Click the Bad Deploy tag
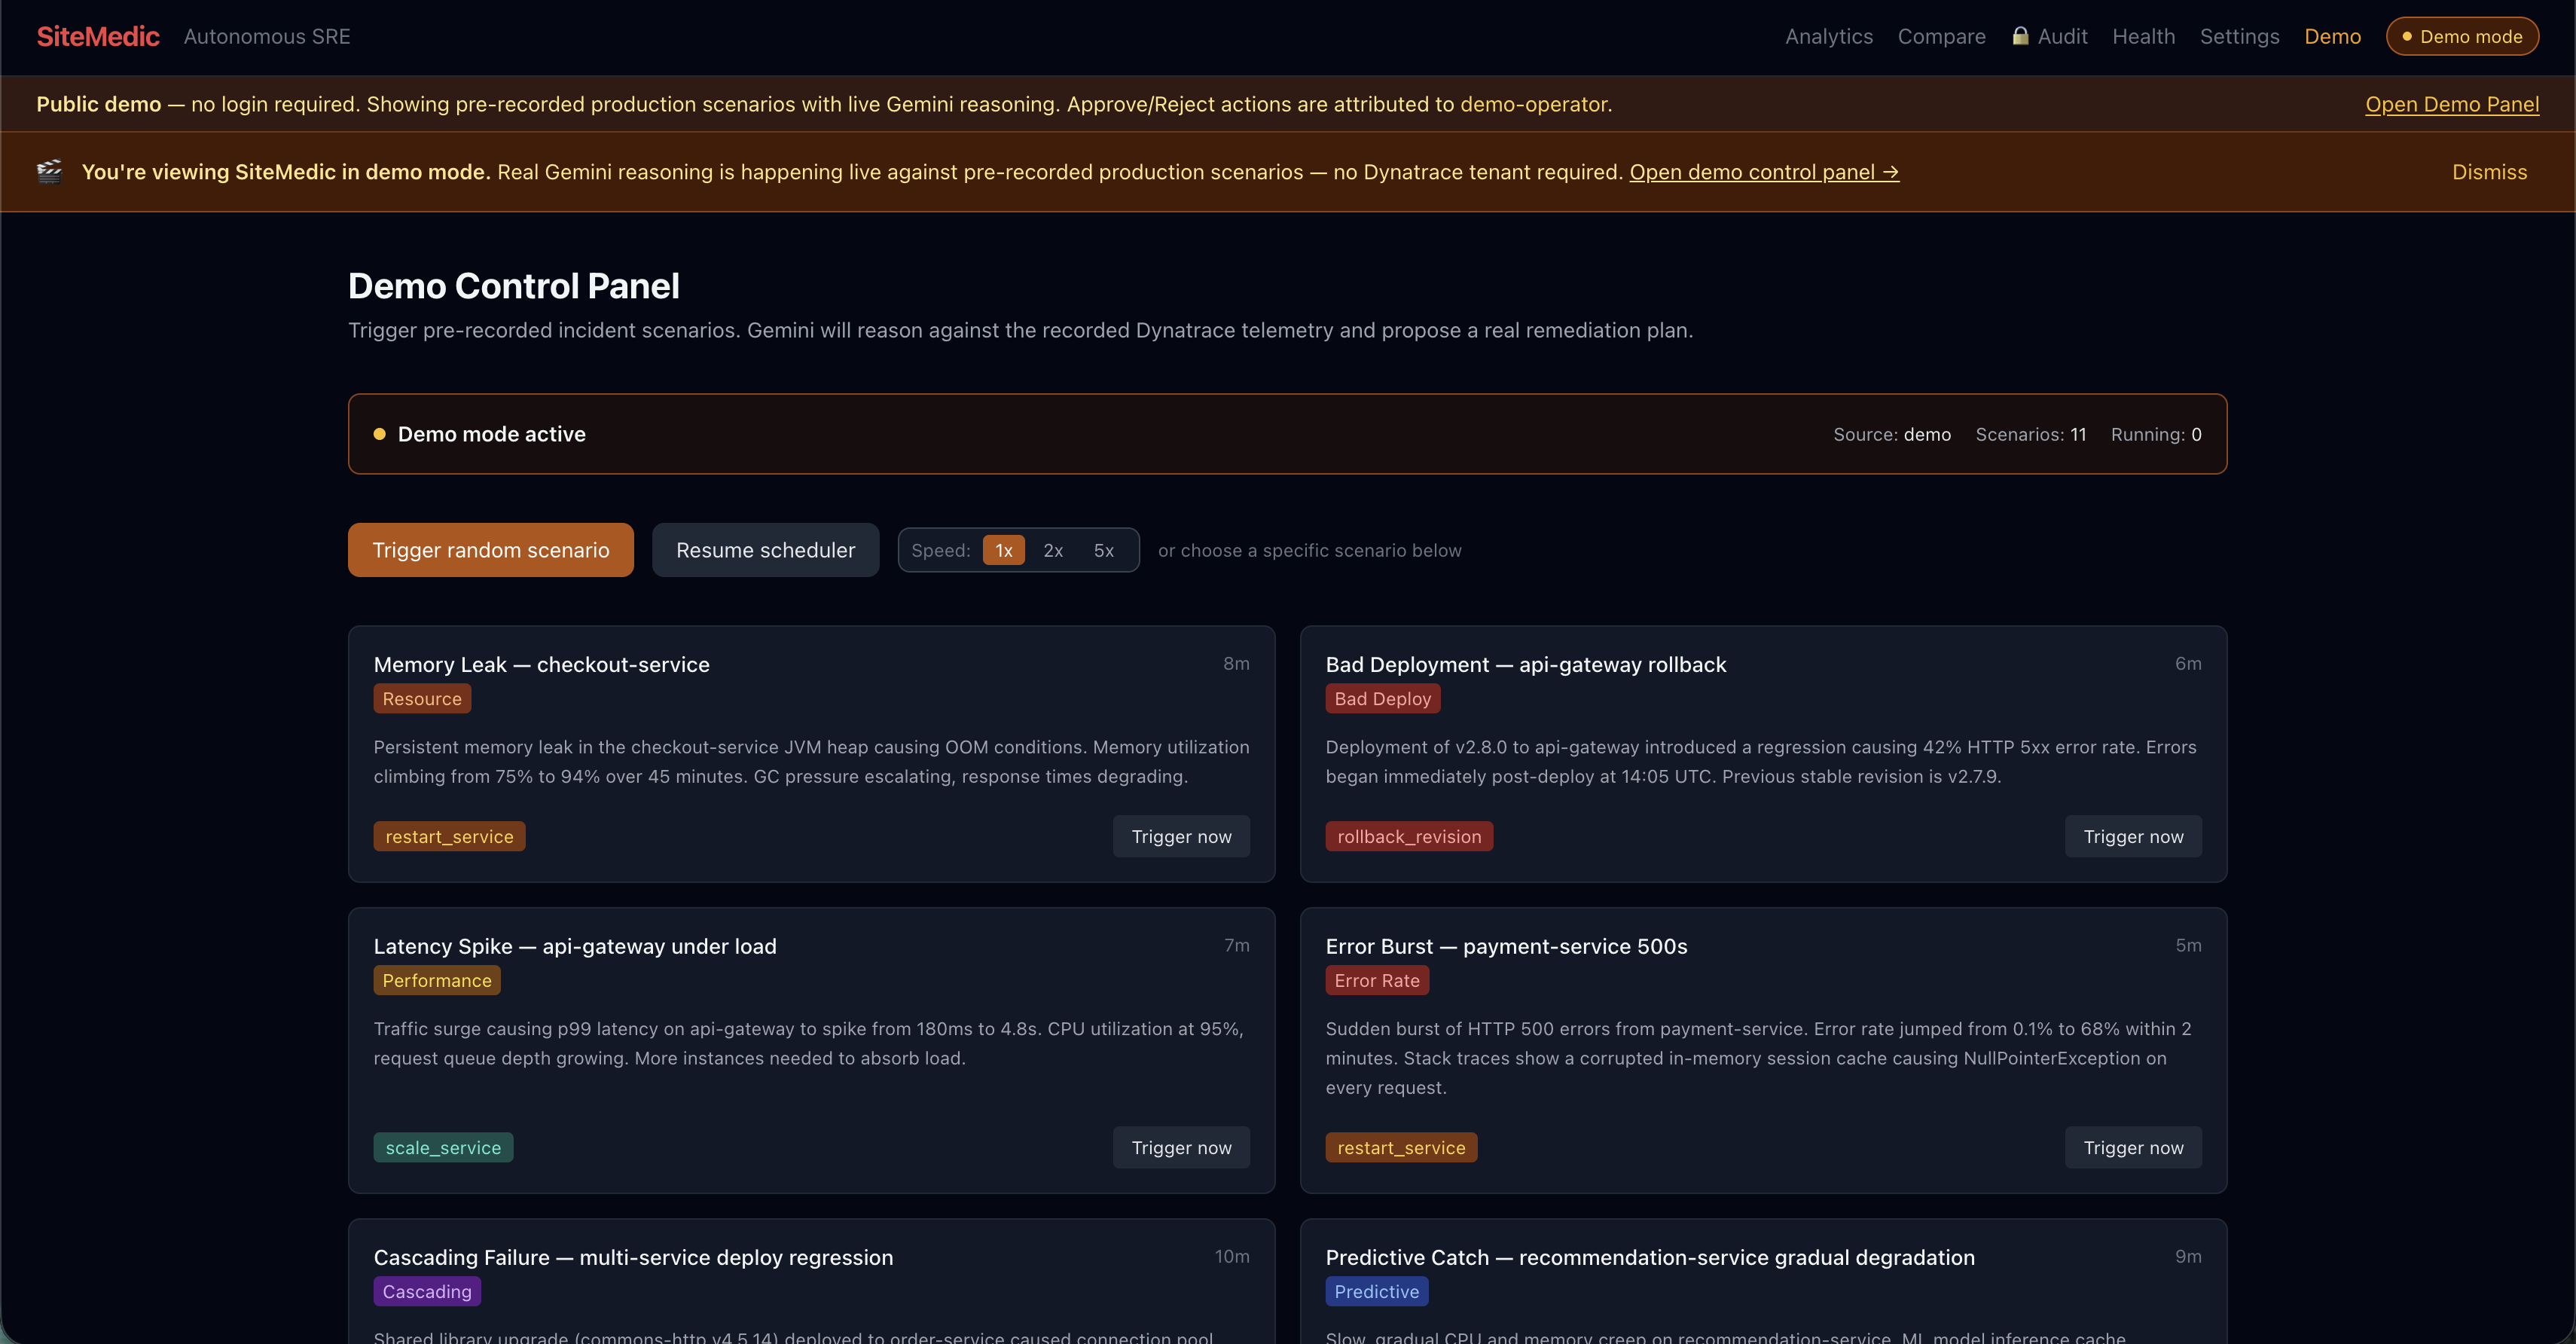The width and height of the screenshot is (2576, 1344). point(1383,699)
